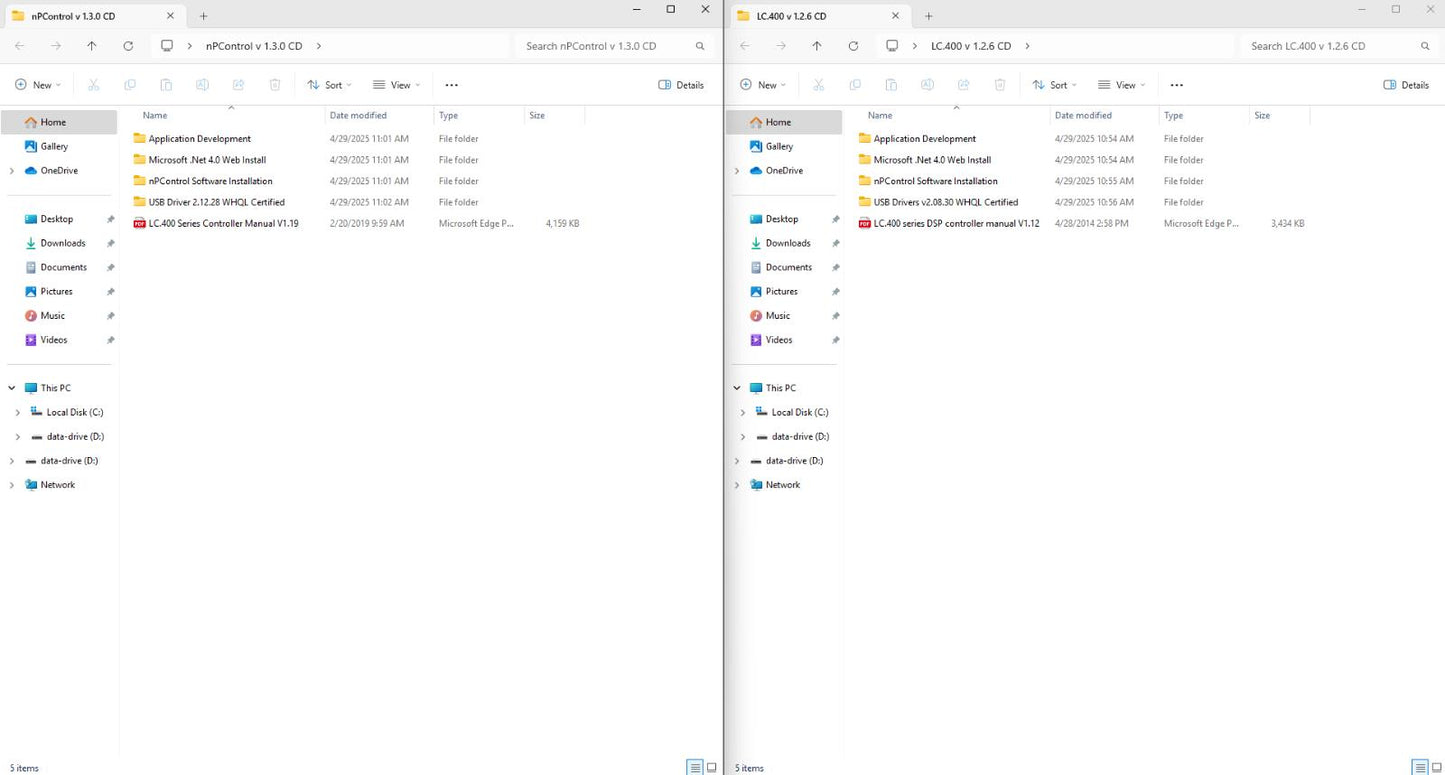Click Copy icon in nPControl window toolbar
The image size is (1445, 775).
[x=130, y=85]
